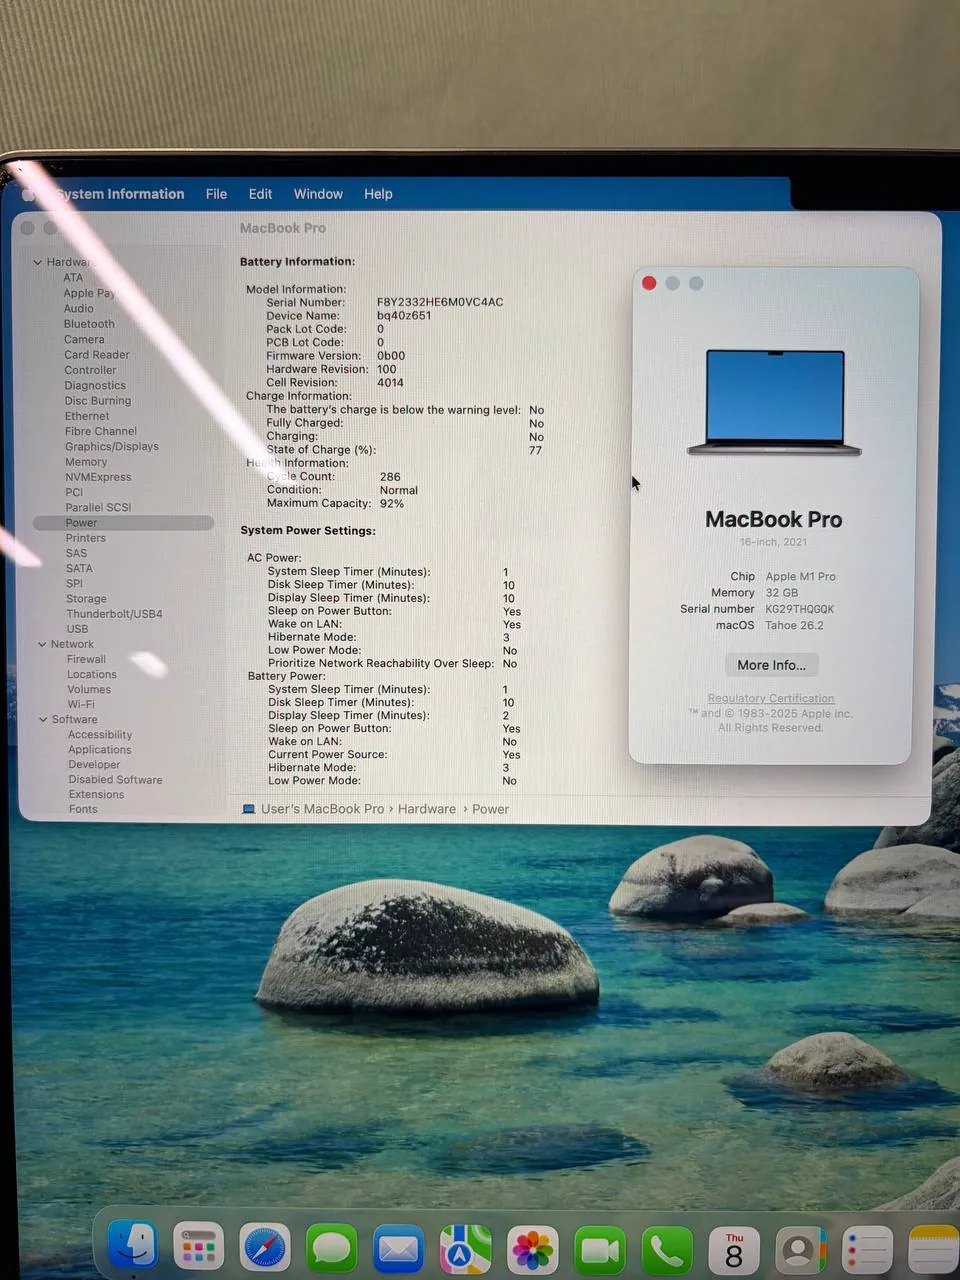Open the Mail app in the Dock
960x1280 pixels.
click(x=398, y=1249)
